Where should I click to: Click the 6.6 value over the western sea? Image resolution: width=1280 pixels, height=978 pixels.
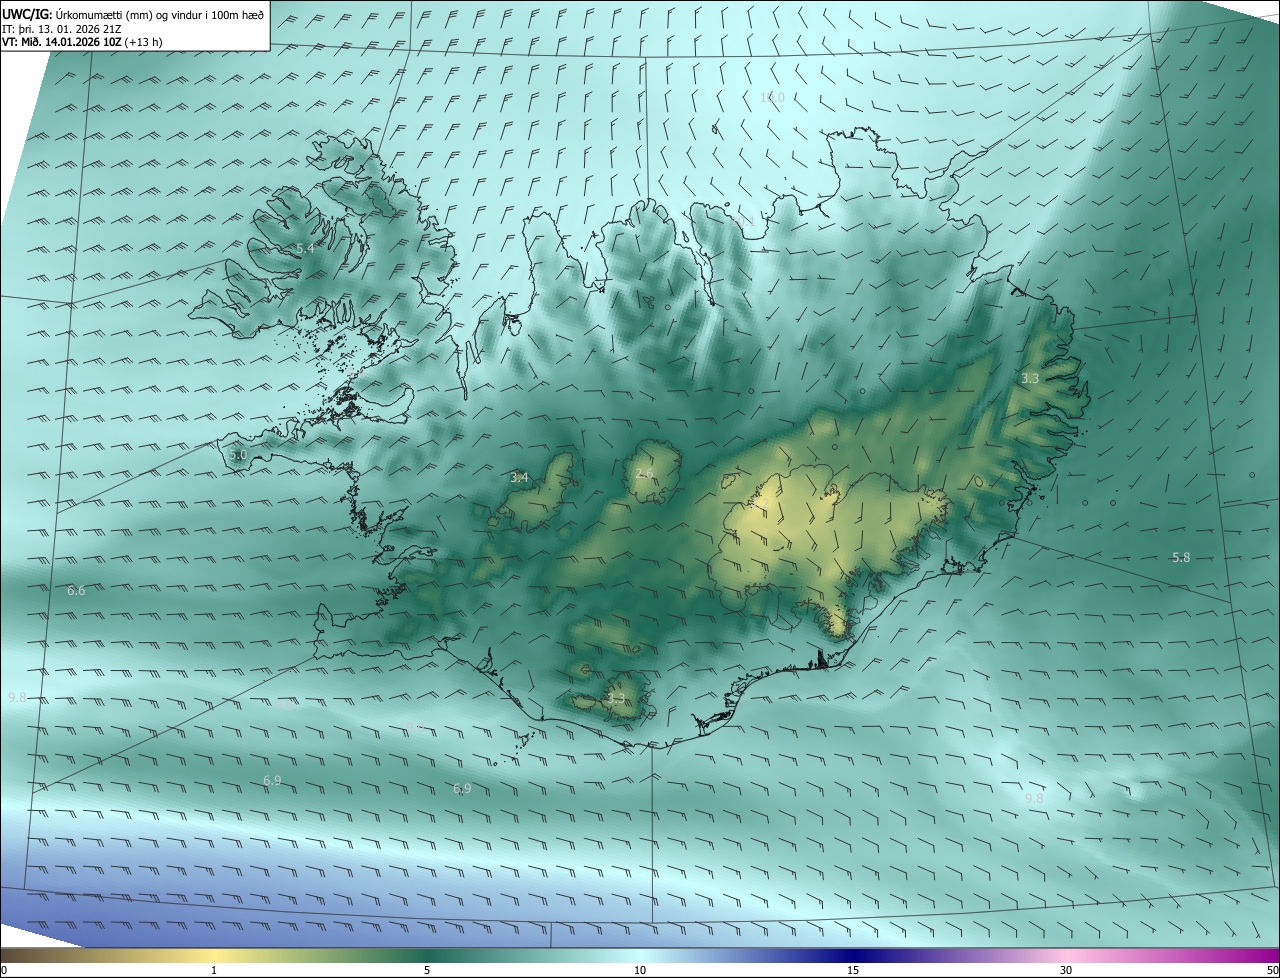tap(76, 591)
